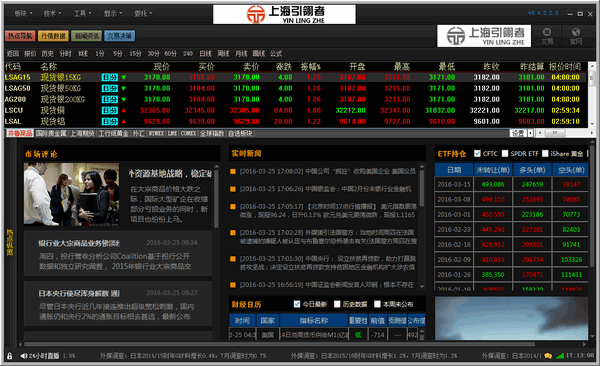Select the COMEX tab
This screenshot has height=366, width=600.
188,133
